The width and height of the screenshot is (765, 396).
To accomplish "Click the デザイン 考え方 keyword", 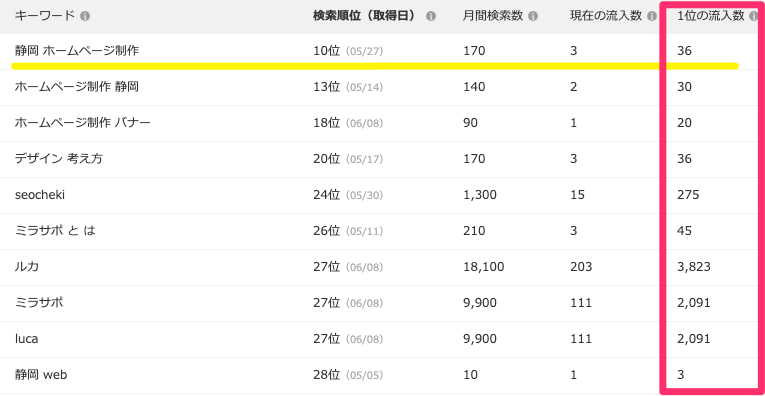I will (x=59, y=158).
